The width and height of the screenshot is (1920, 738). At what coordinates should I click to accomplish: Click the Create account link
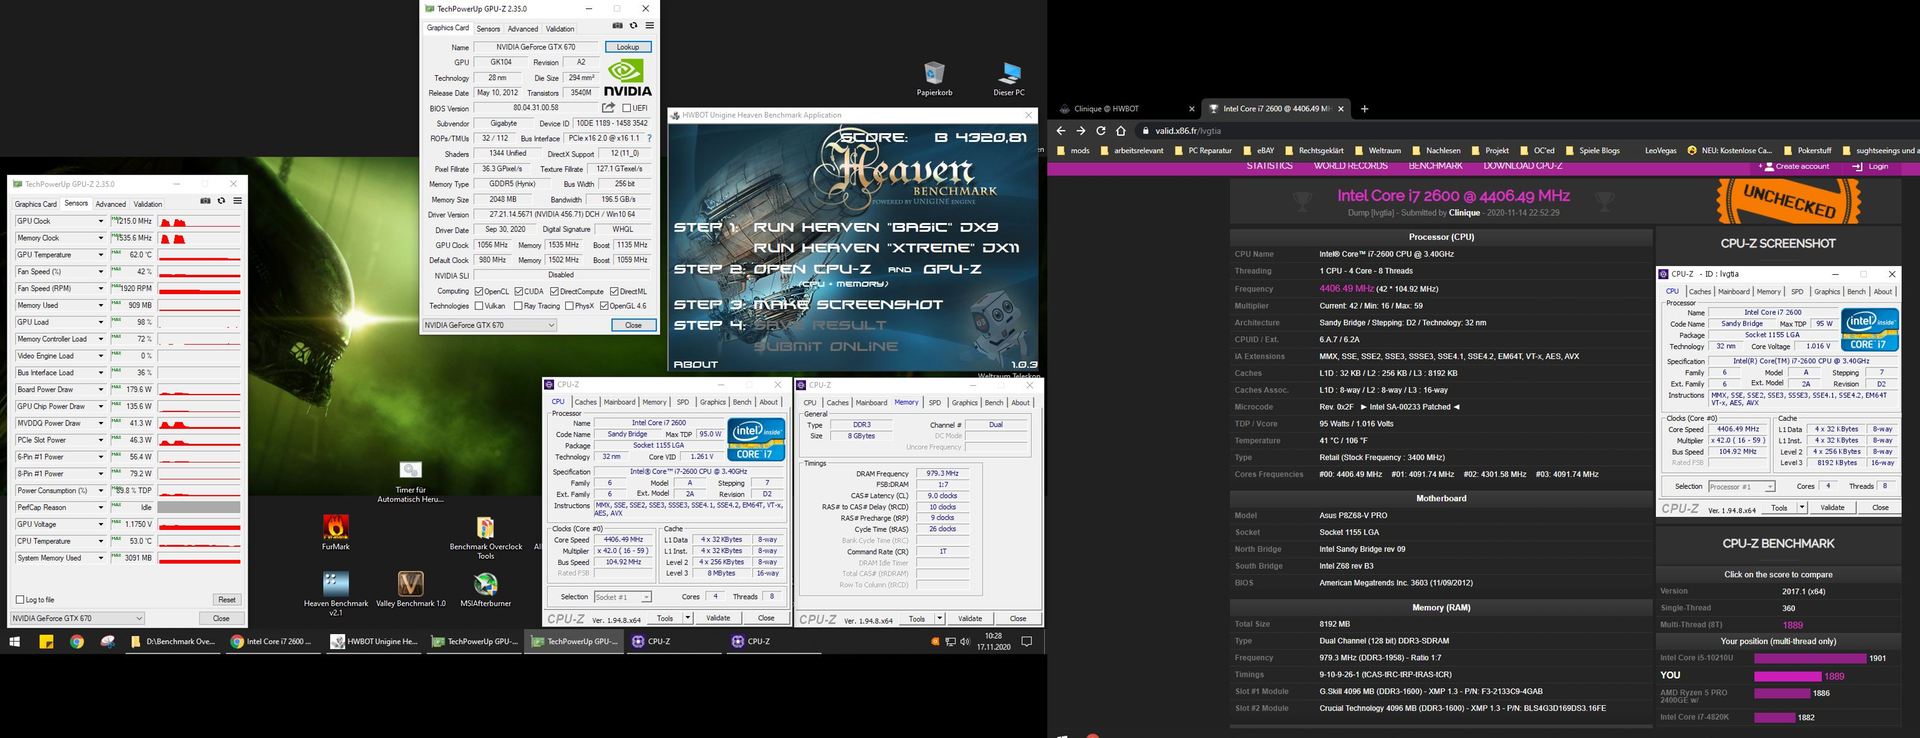point(1796,166)
